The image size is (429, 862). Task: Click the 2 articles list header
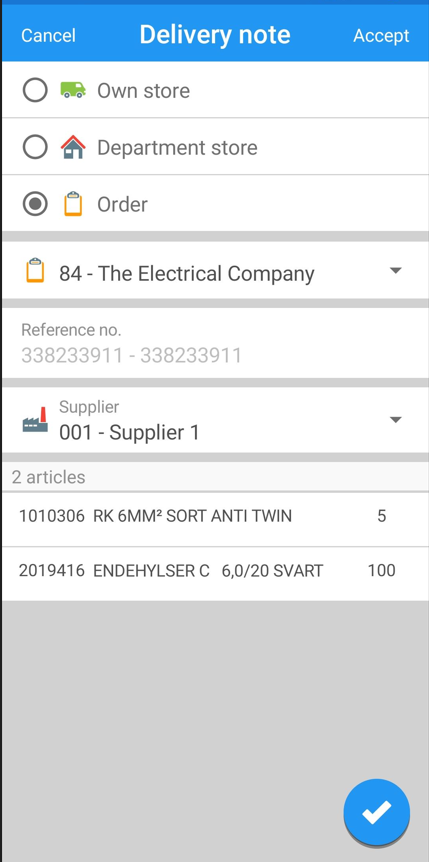click(x=215, y=477)
